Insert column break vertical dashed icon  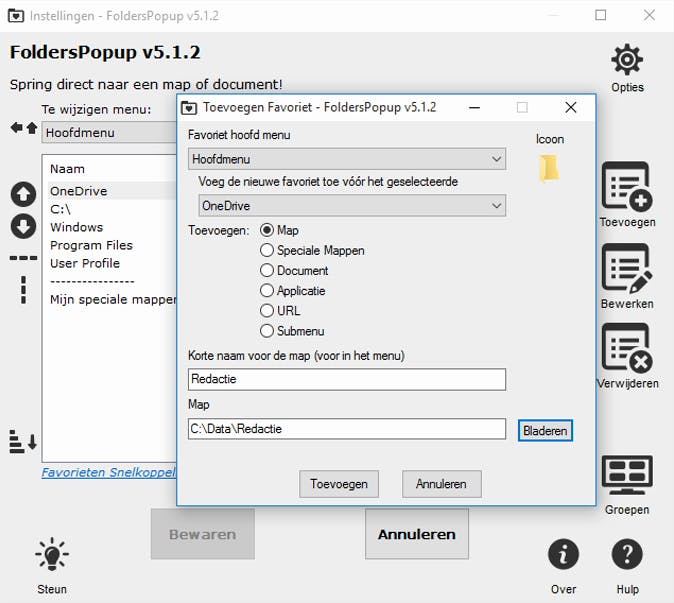[x=23, y=290]
